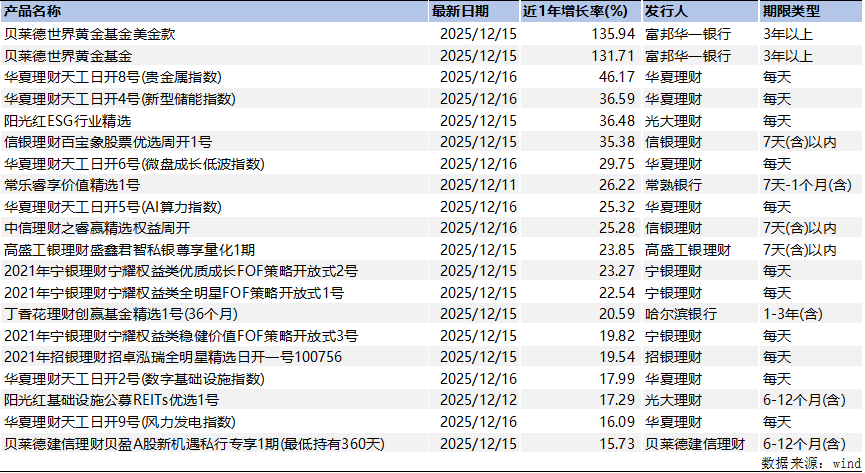
Task: Click 光大理财 in 阳光红ESG行业精选 row
Action: (x=674, y=121)
